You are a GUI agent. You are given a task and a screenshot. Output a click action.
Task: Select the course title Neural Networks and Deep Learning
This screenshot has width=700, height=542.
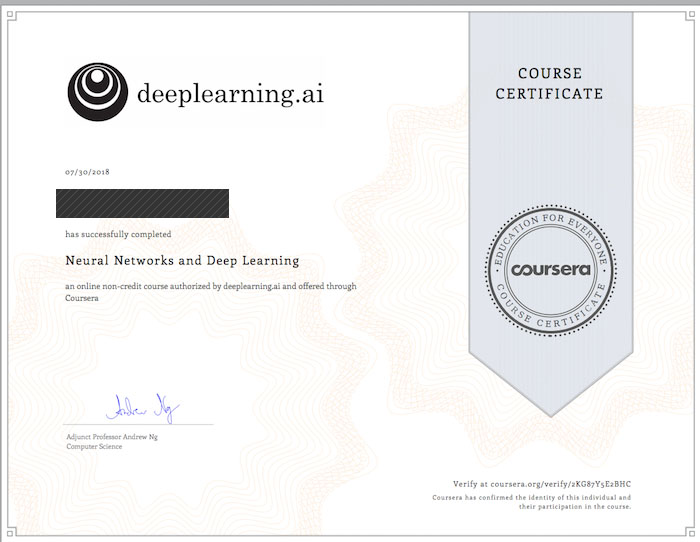(182, 261)
